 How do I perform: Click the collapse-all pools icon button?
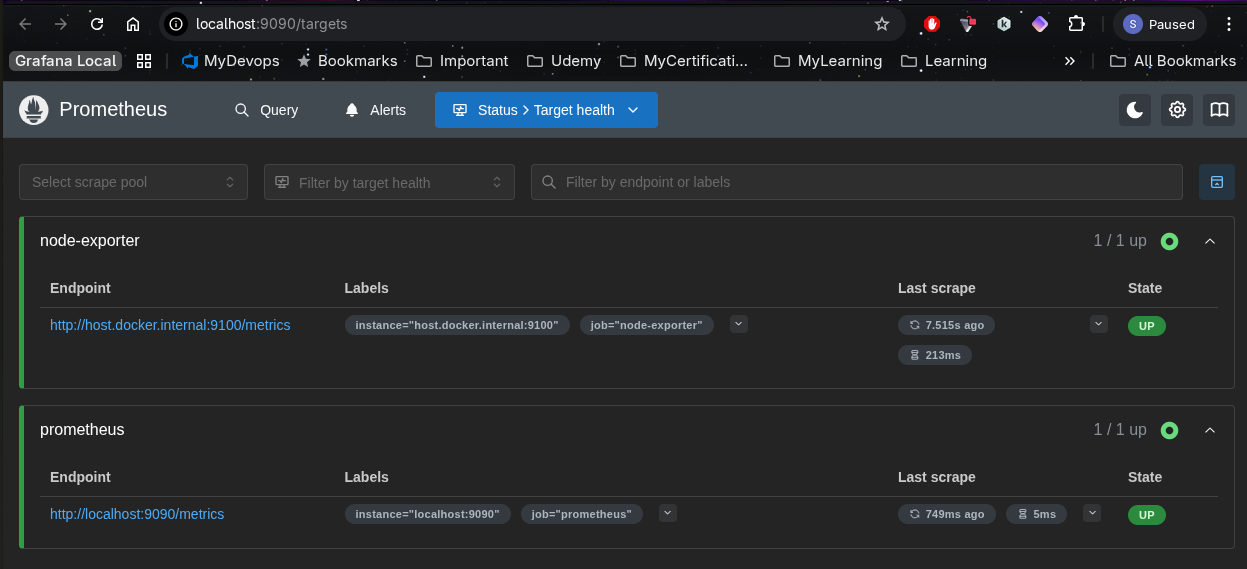point(1216,182)
